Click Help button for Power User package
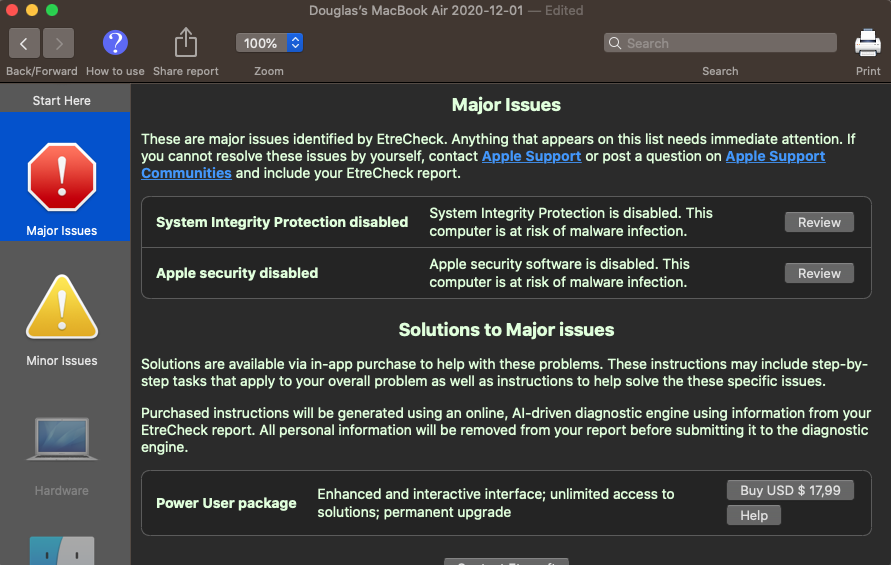 click(754, 515)
